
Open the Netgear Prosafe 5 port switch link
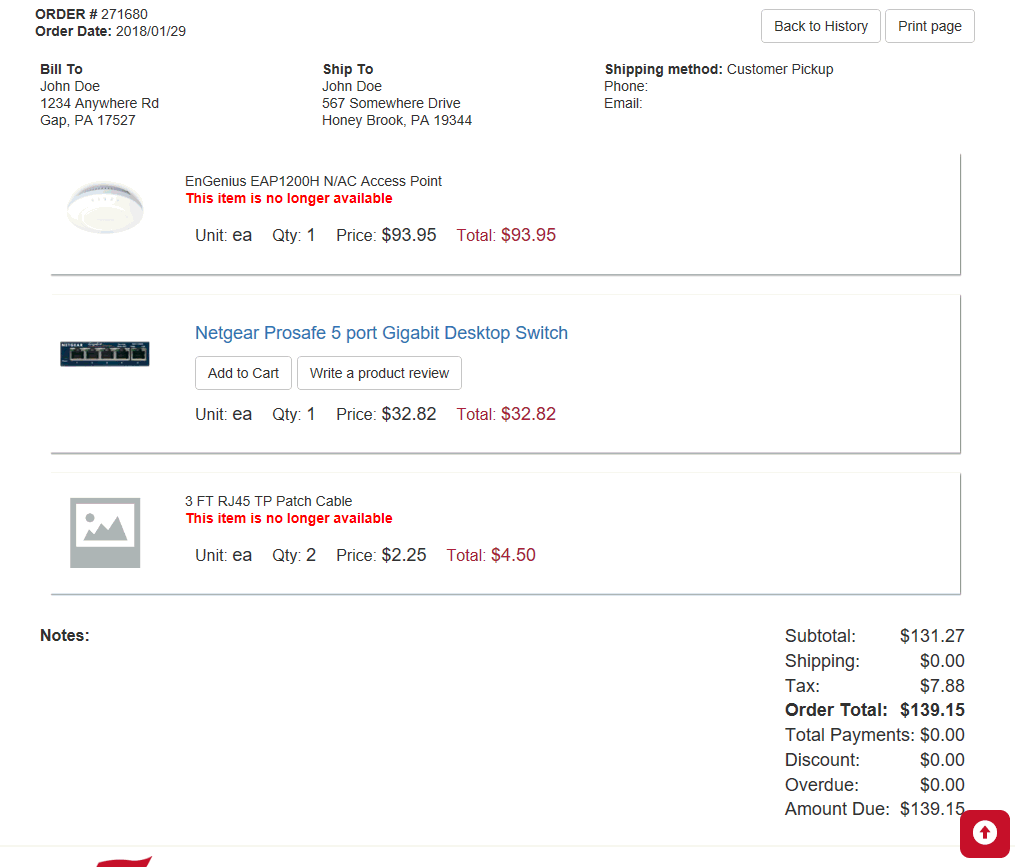coord(381,333)
